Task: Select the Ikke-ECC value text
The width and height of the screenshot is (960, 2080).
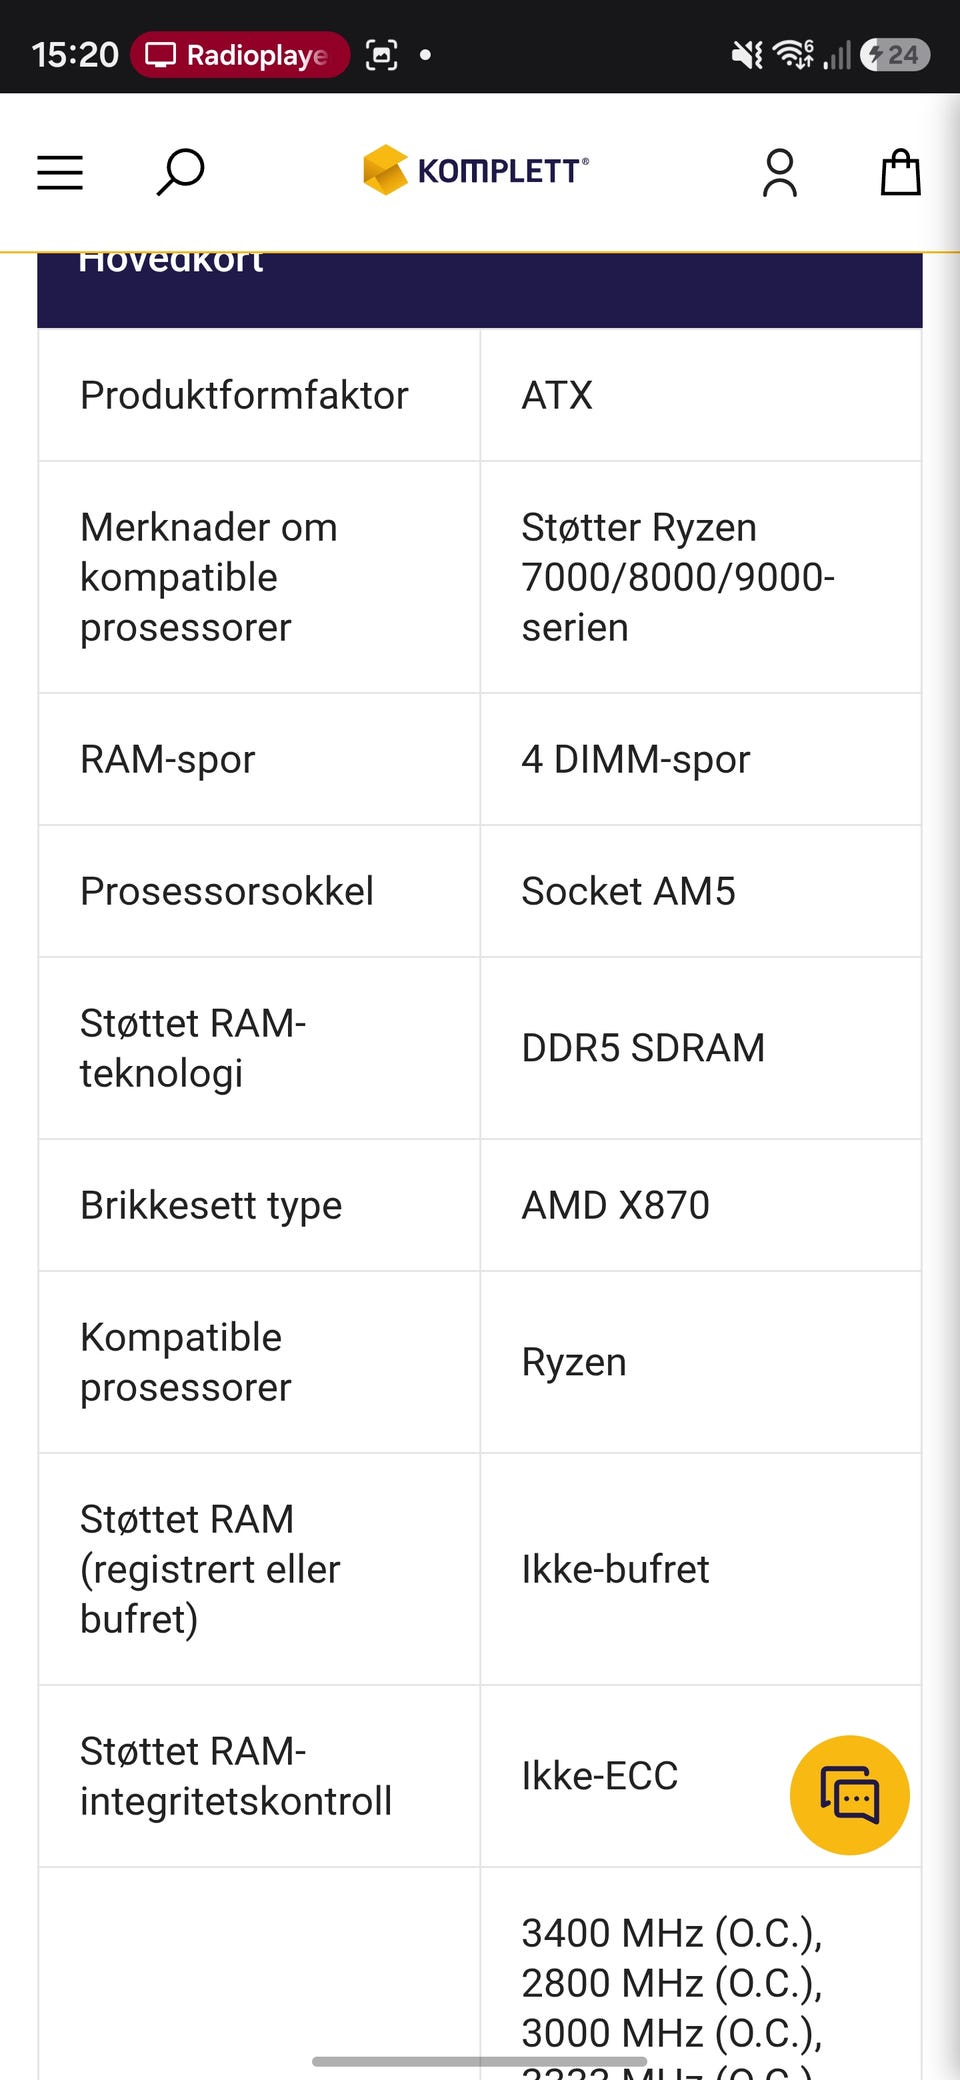Action: tap(599, 1776)
